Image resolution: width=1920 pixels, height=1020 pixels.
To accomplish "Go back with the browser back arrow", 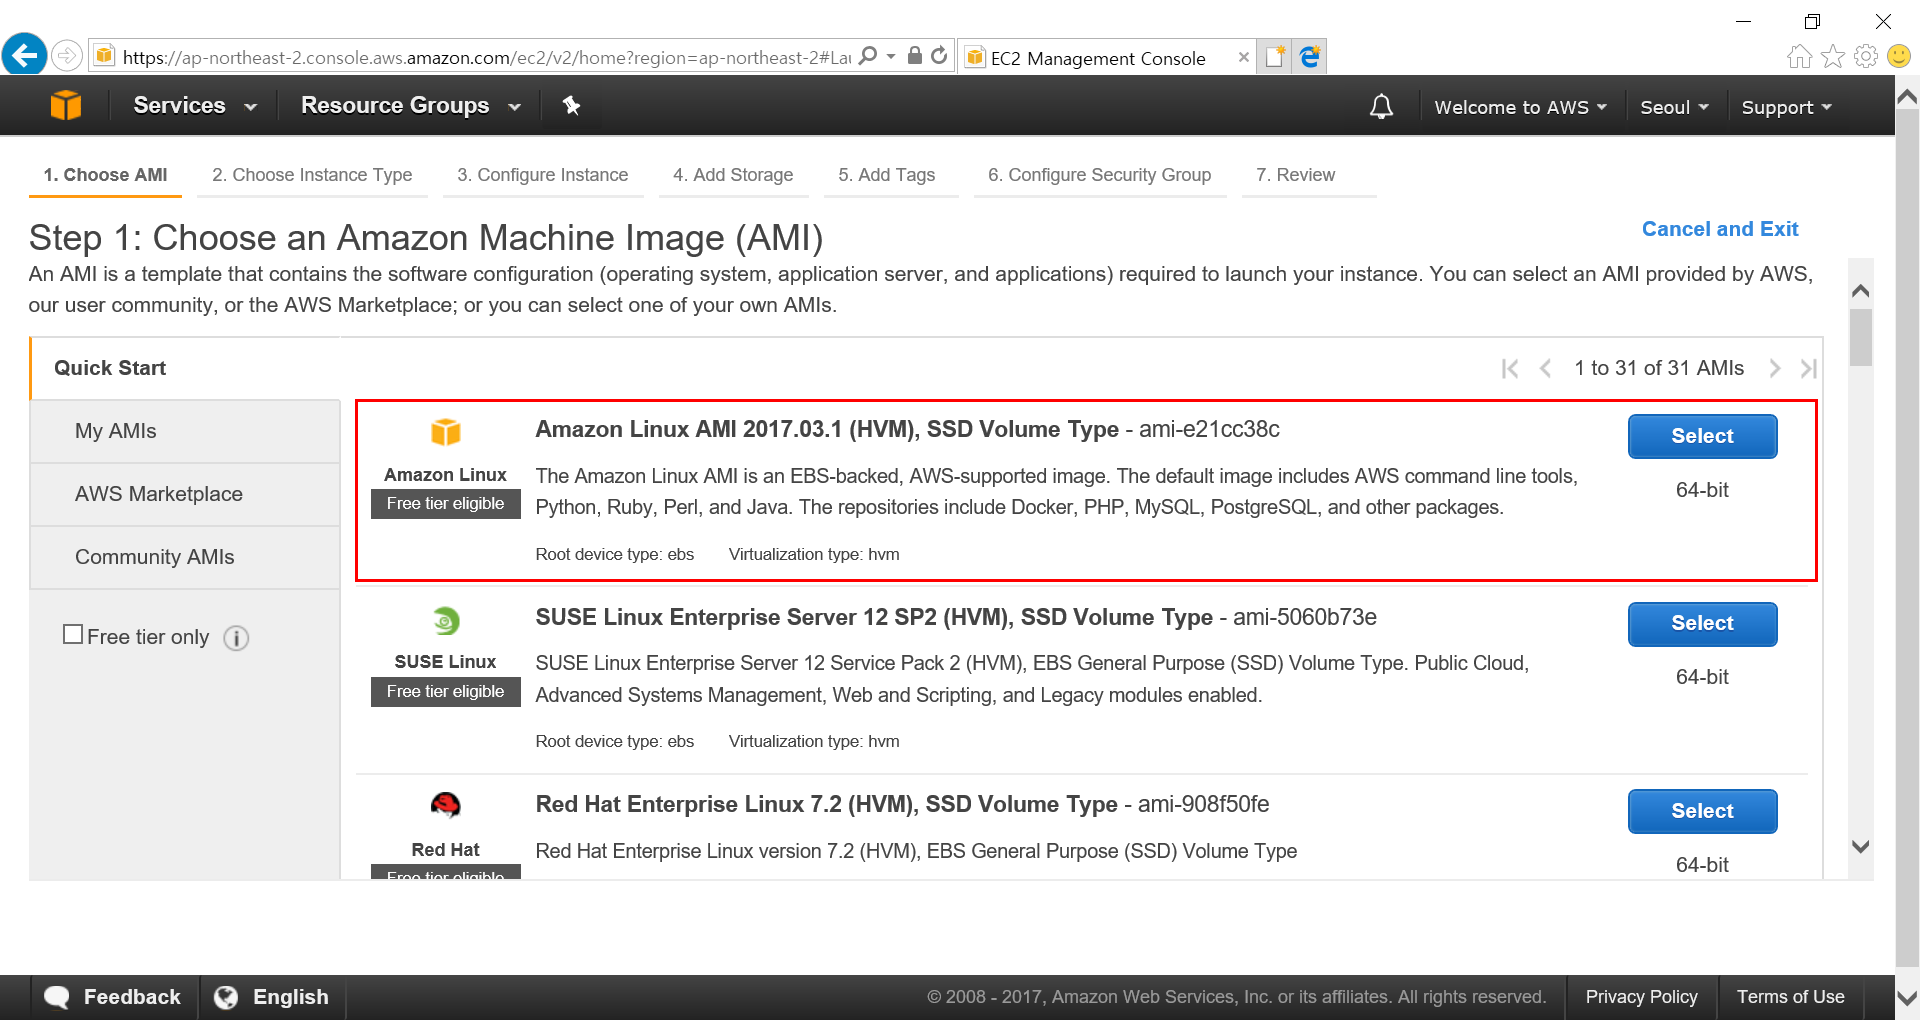I will pyautogui.click(x=25, y=55).
